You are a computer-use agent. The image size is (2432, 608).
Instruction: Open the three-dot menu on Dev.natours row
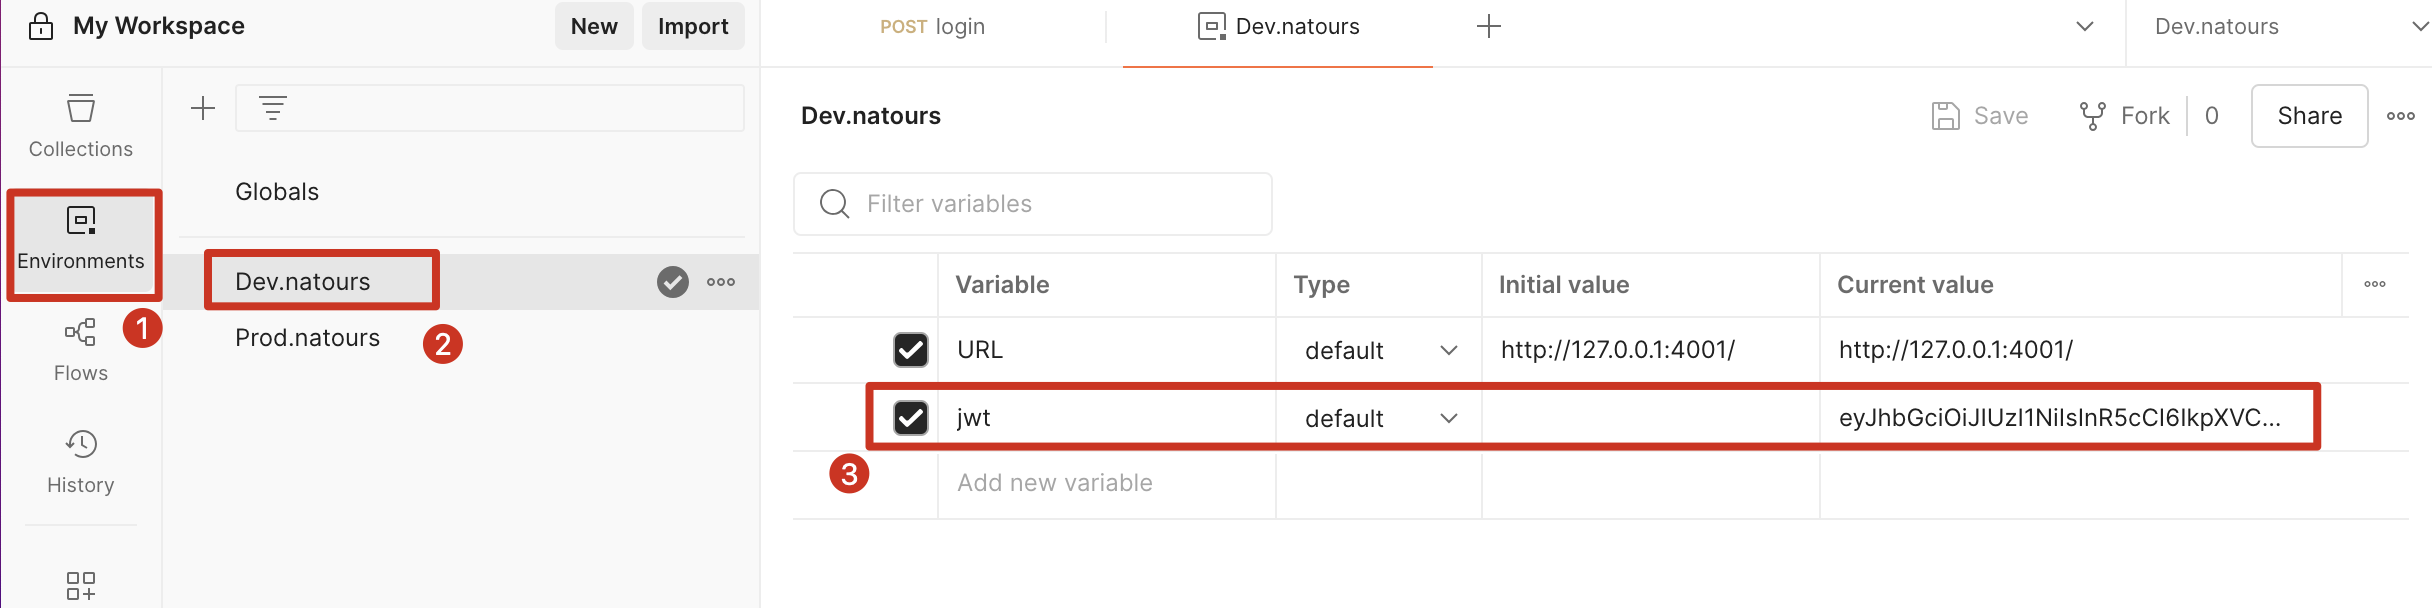721,282
